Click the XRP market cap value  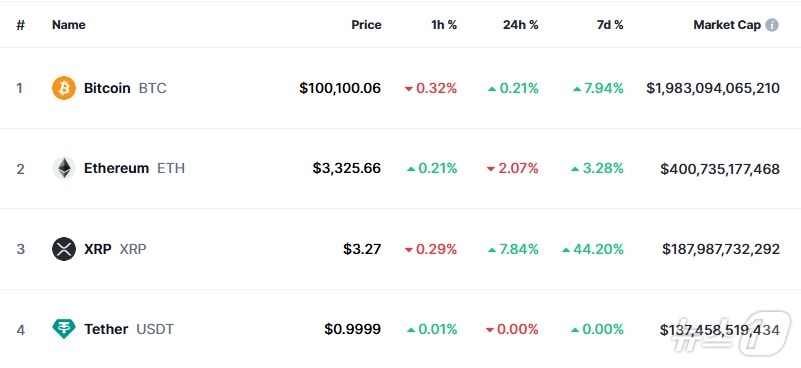click(721, 249)
